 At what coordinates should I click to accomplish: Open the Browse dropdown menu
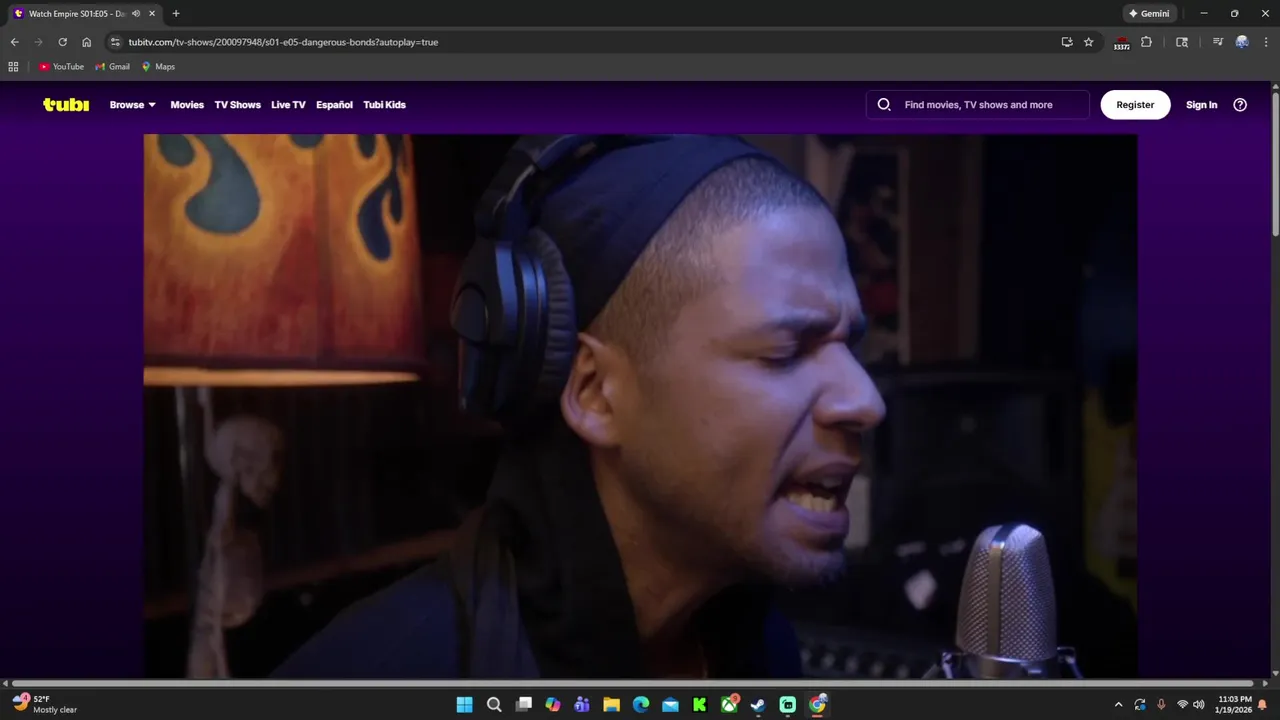(132, 104)
